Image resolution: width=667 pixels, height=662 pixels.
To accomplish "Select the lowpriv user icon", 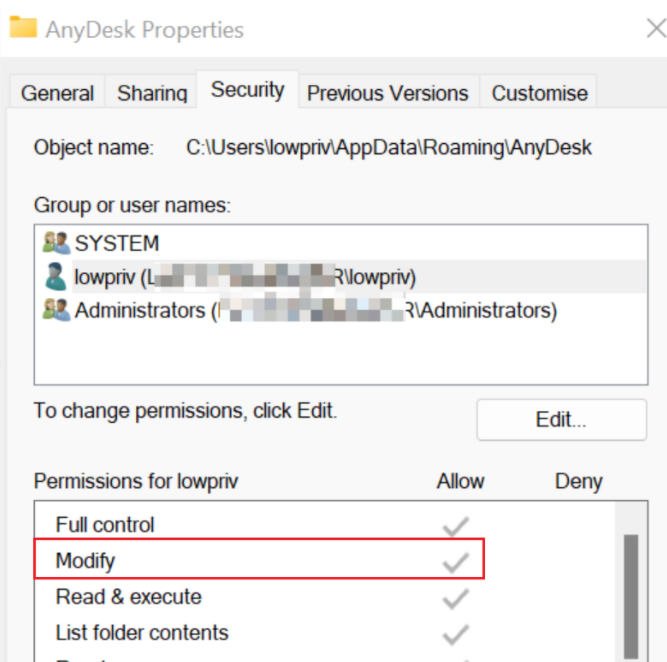I will pos(55,277).
